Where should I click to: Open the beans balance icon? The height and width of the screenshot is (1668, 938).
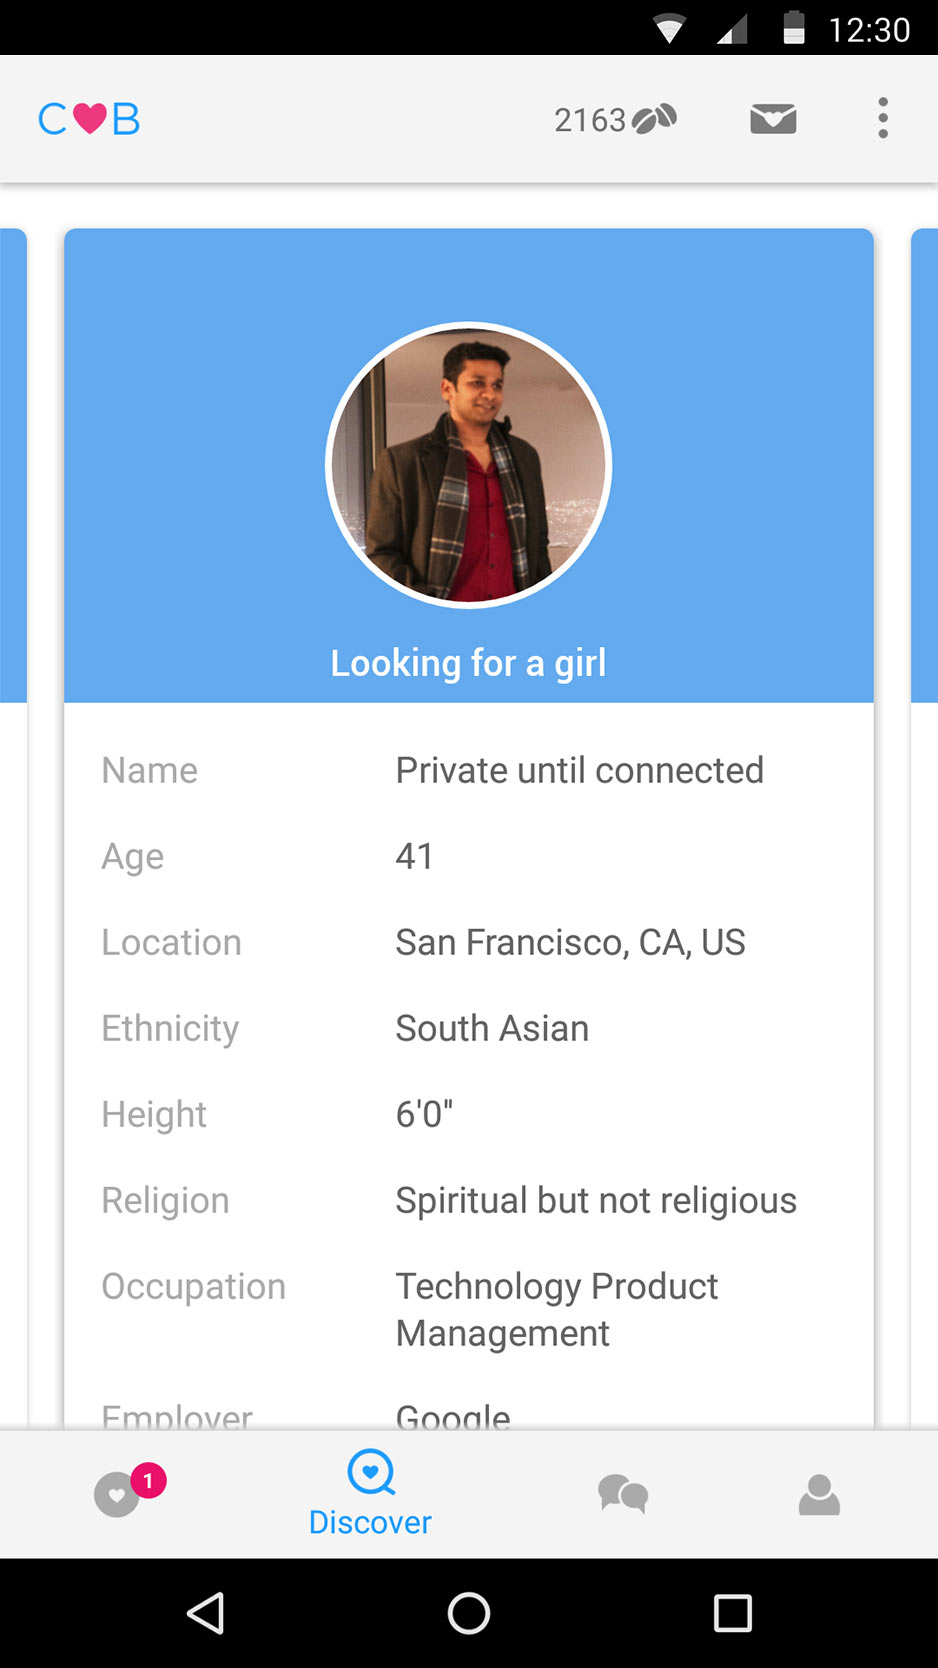656,119
